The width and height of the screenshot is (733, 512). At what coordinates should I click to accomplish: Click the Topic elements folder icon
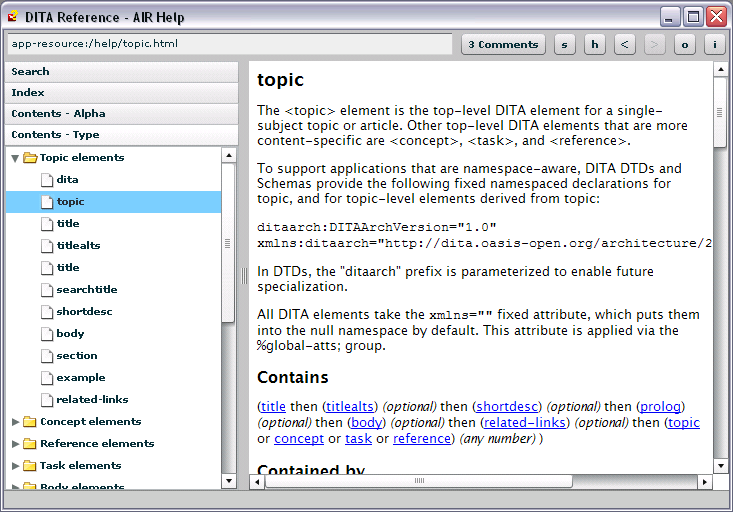pyautogui.click(x=30, y=158)
